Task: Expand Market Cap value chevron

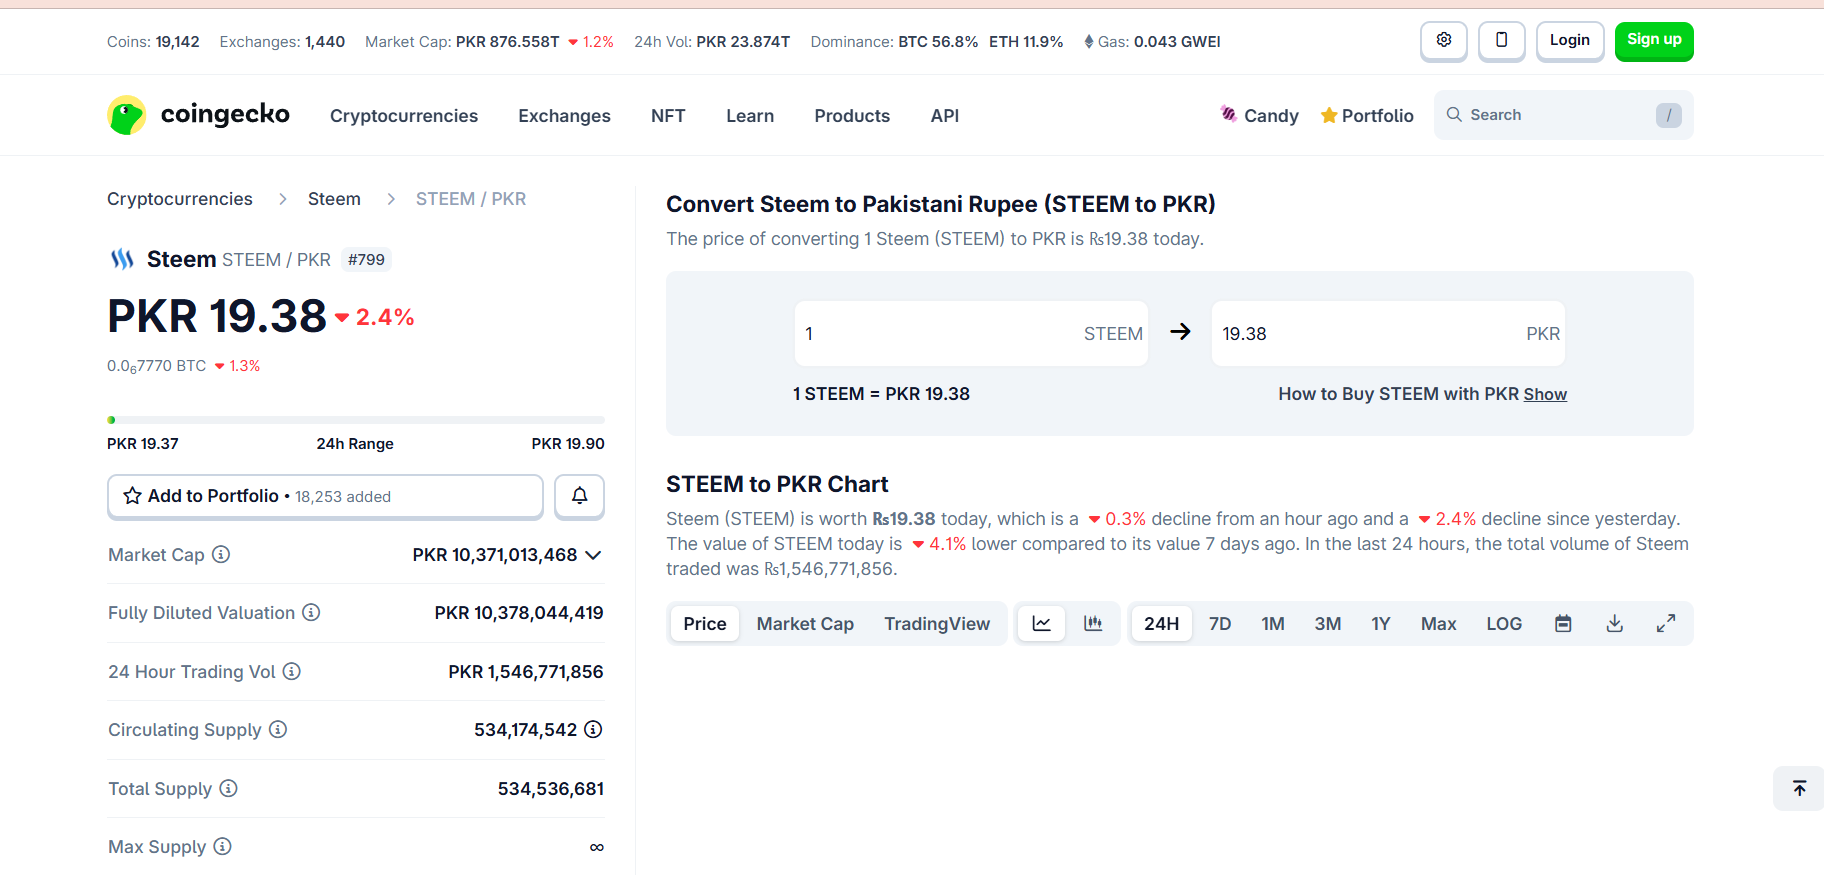Action: coord(593,555)
